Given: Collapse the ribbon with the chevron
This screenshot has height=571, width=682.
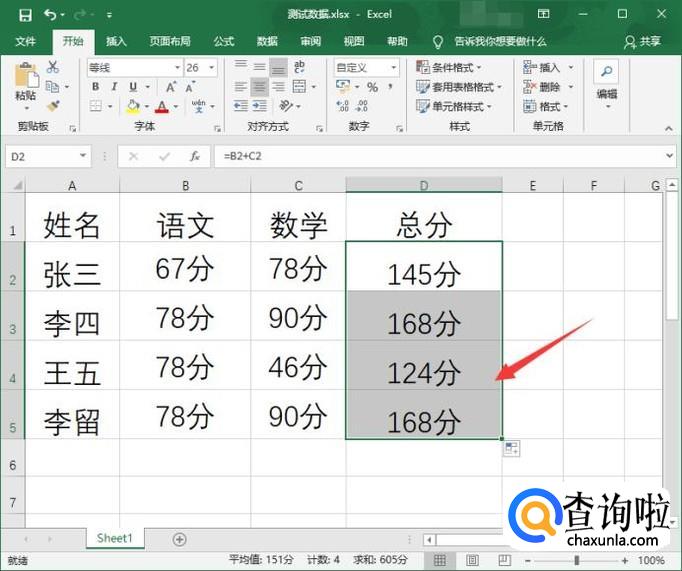Looking at the screenshot, I should tap(669, 128).
